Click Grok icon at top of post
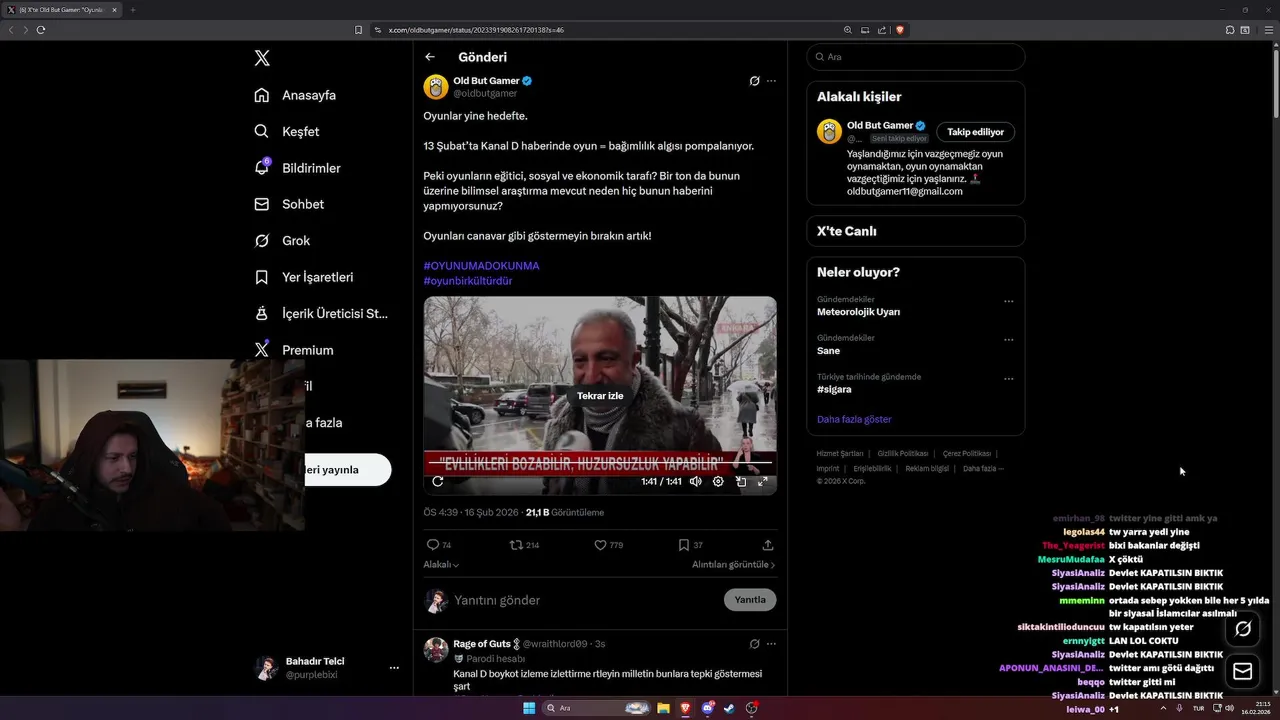 [x=754, y=81]
